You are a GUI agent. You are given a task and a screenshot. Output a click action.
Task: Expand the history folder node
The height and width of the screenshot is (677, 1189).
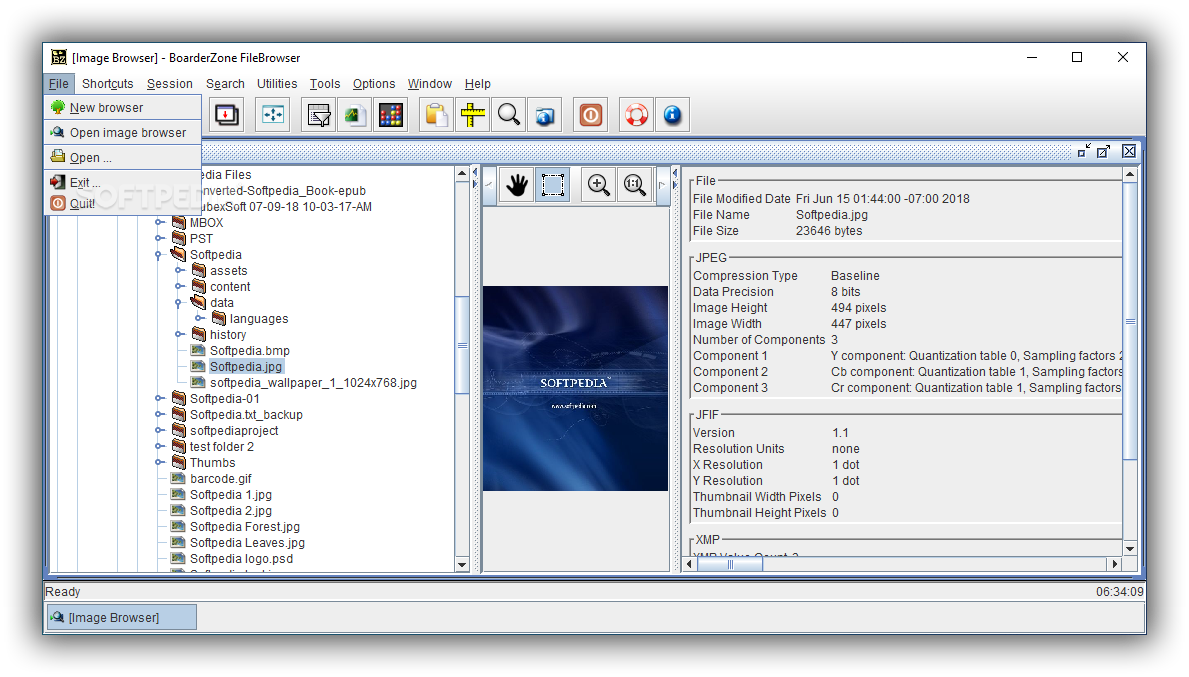click(x=180, y=334)
